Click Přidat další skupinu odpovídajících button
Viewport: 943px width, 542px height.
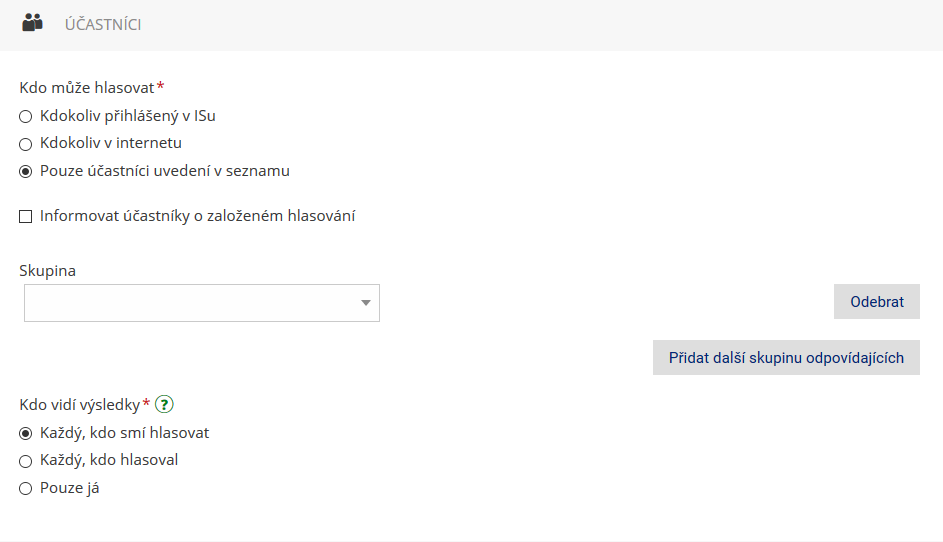pos(786,357)
